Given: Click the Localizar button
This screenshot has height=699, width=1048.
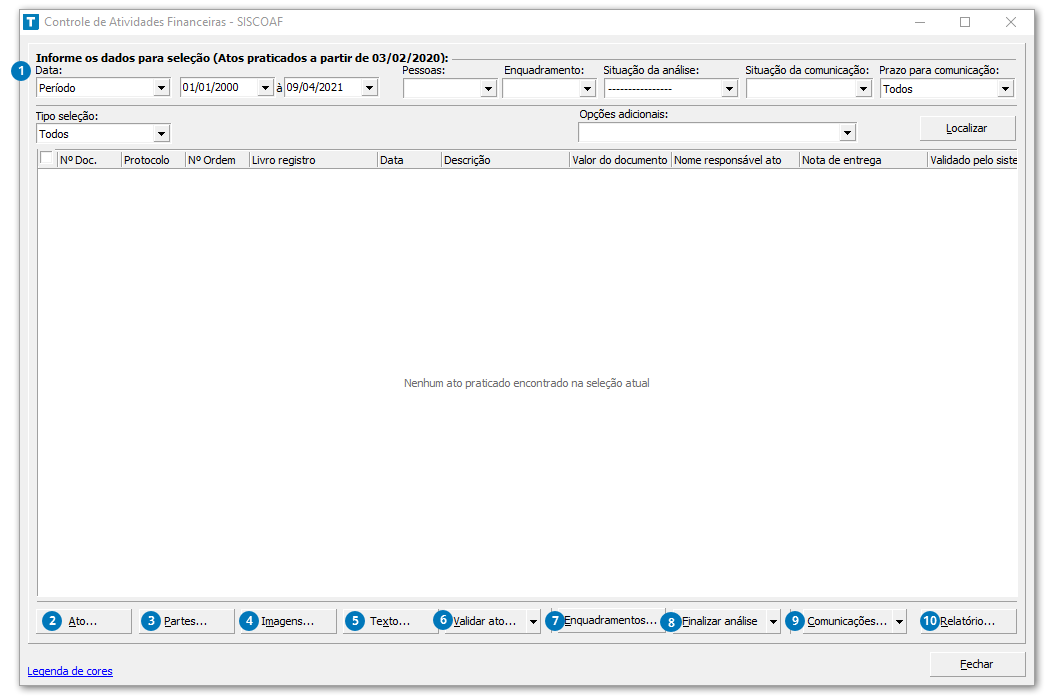Looking at the screenshot, I should click(967, 128).
